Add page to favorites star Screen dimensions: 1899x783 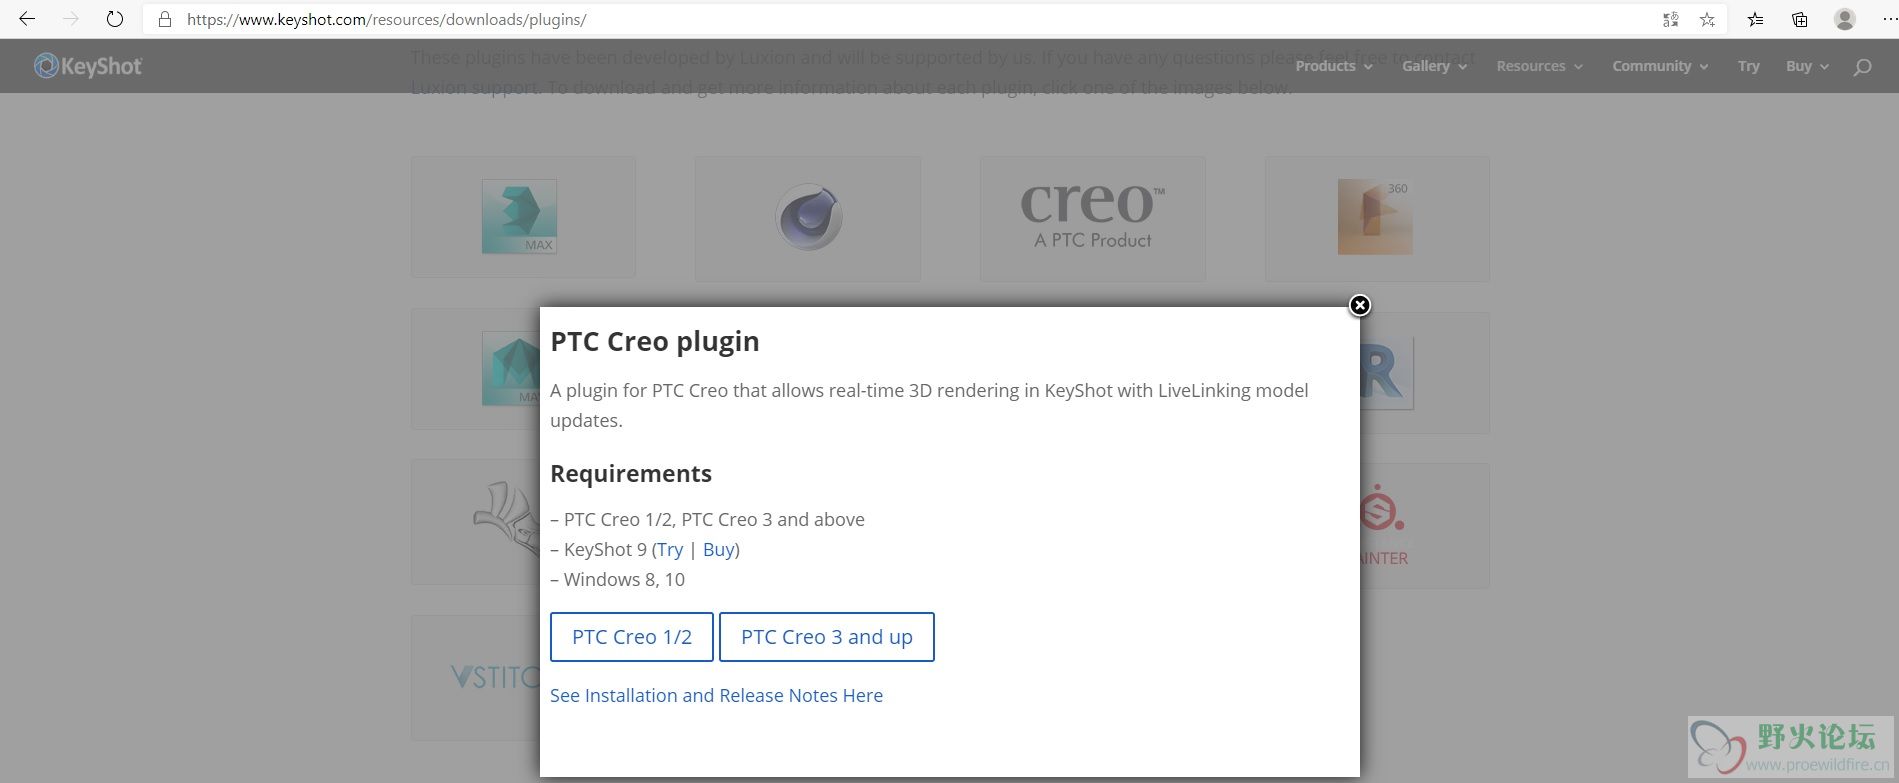[x=1707, y=19]
